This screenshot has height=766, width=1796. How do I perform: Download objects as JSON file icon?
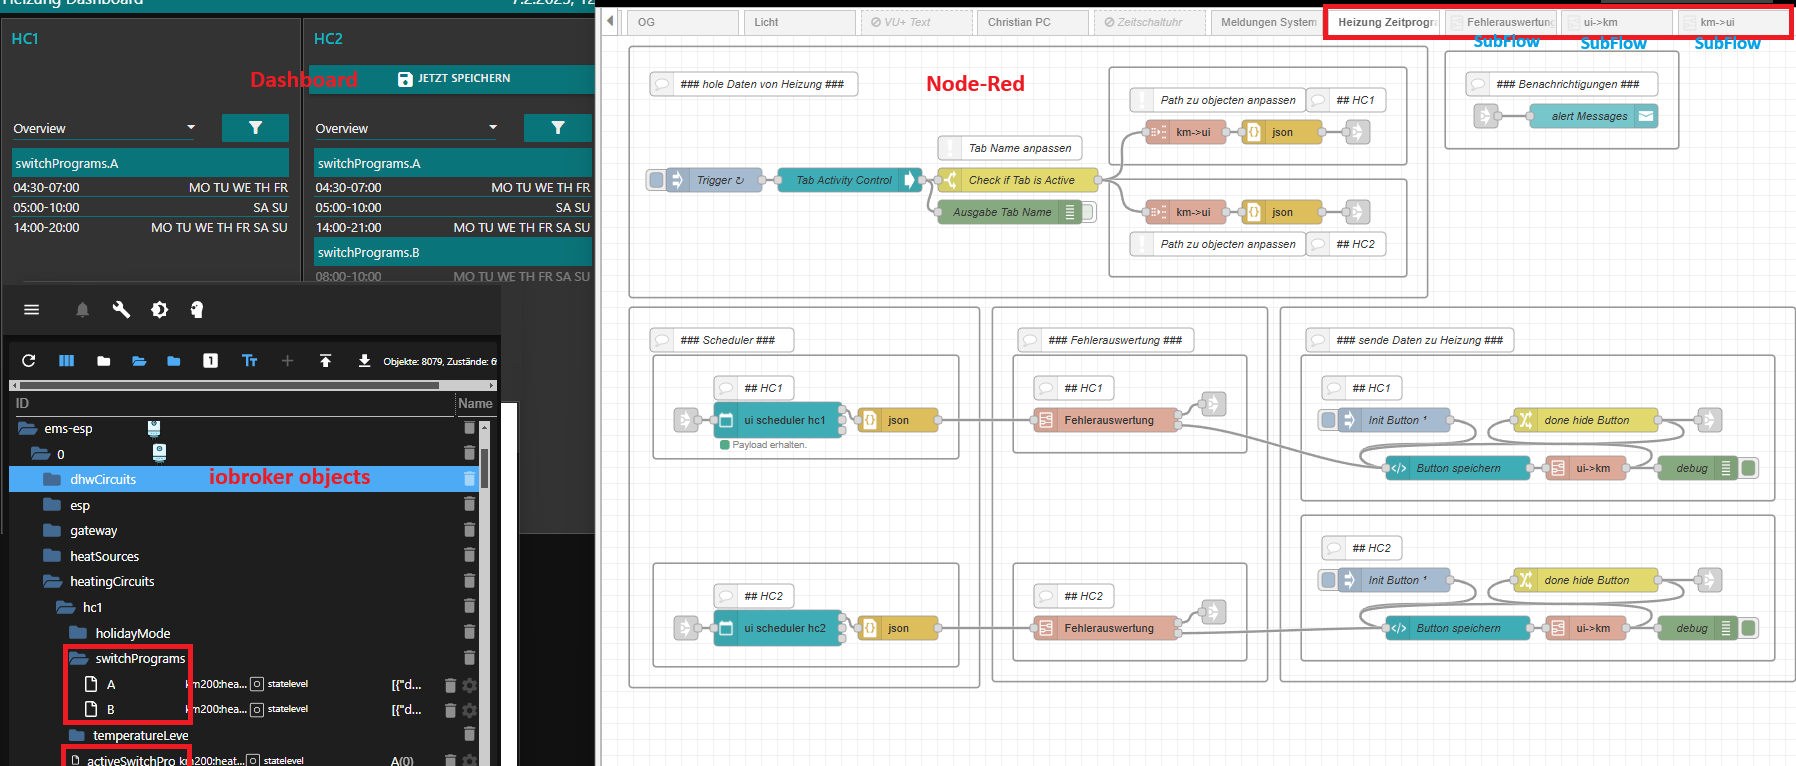pyautogui.click(x=364, y=361)
